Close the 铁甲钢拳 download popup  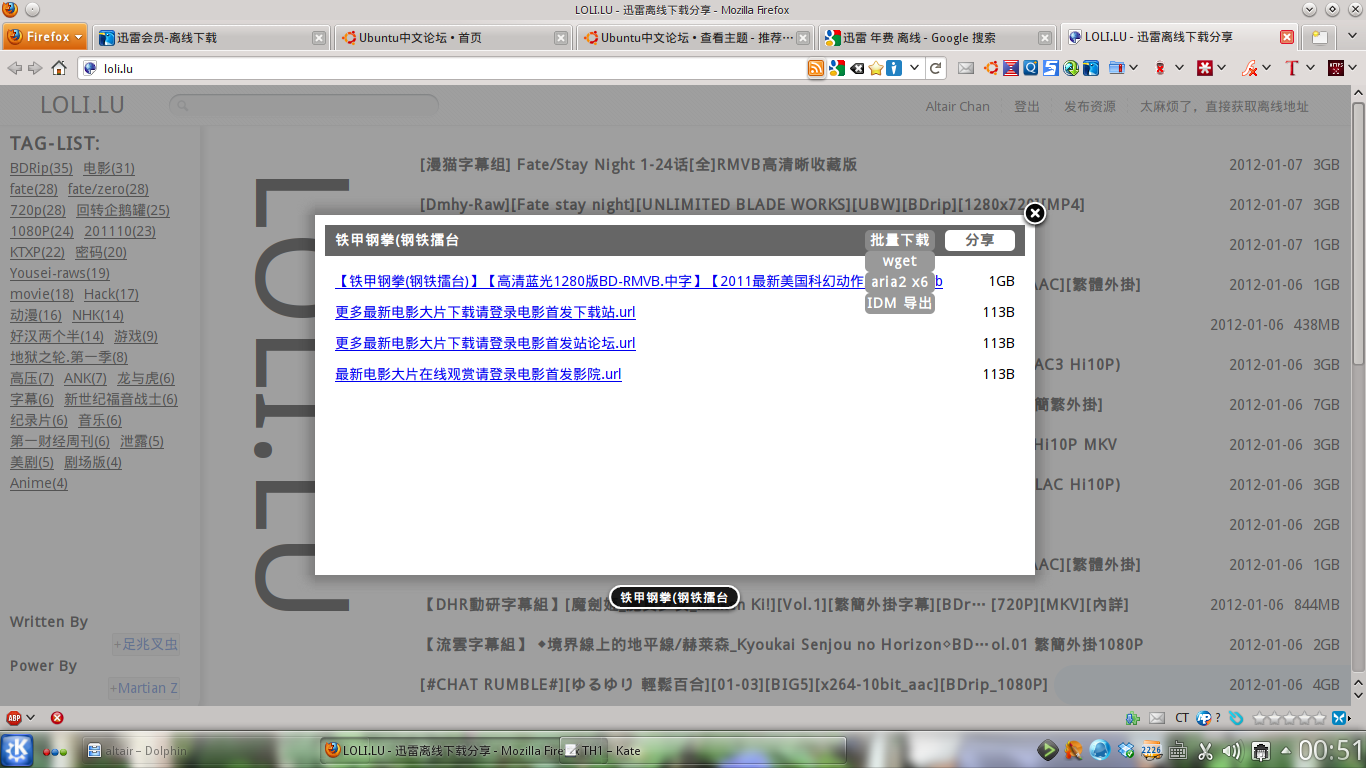pyautogui.click(x=1035, y=213)
